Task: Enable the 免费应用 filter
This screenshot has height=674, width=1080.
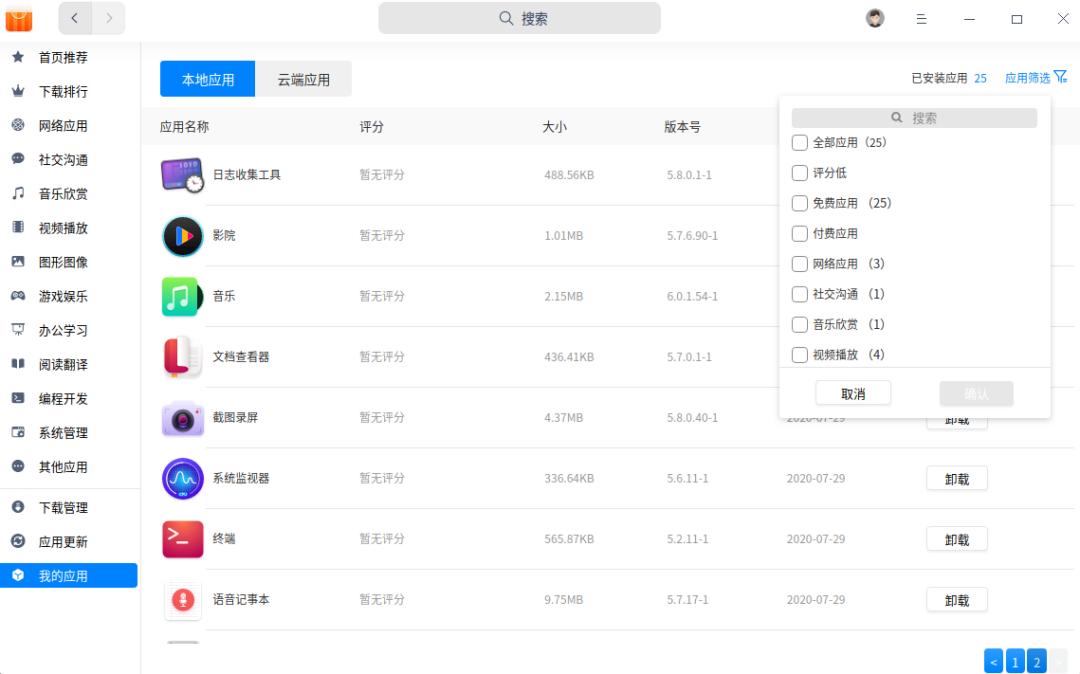Action: coord(800,203)
